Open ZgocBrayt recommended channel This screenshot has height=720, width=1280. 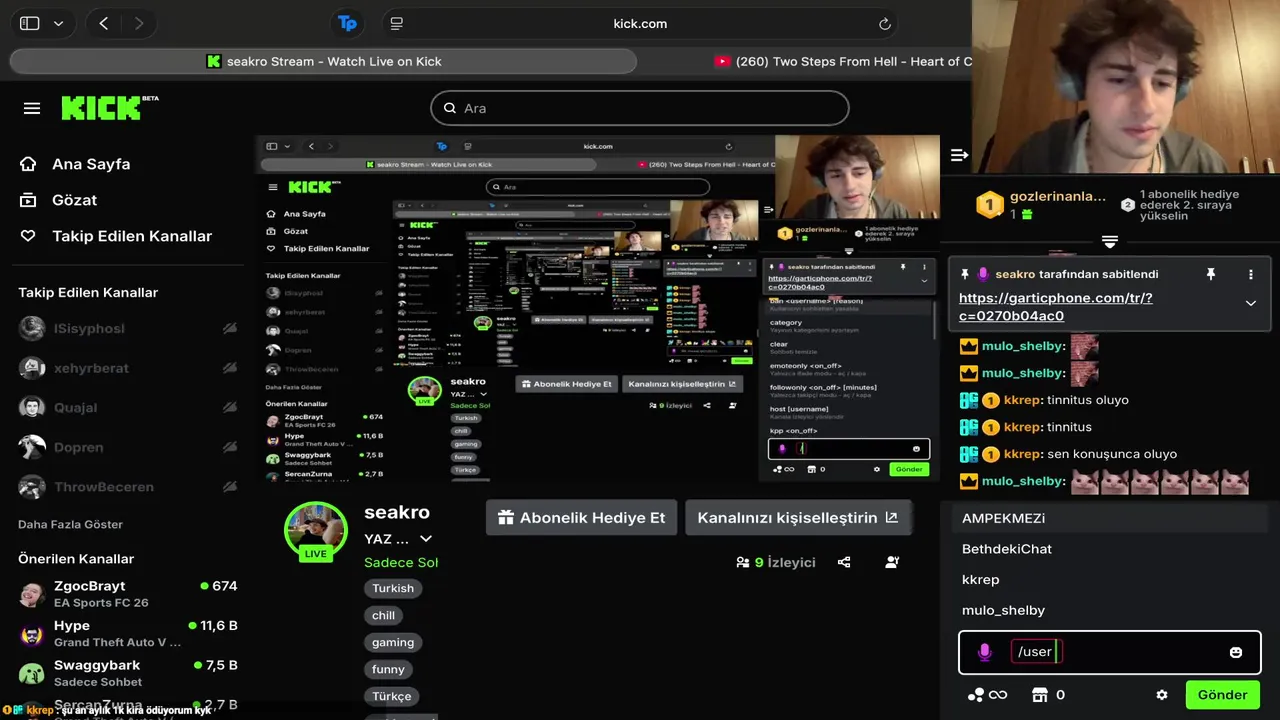pos(128,594)
